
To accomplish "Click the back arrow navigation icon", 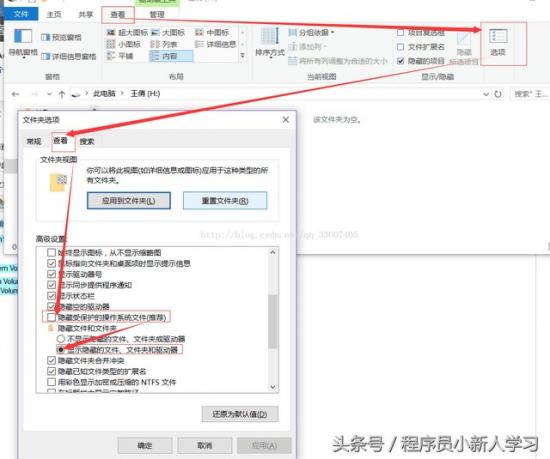I will (15, 94).
